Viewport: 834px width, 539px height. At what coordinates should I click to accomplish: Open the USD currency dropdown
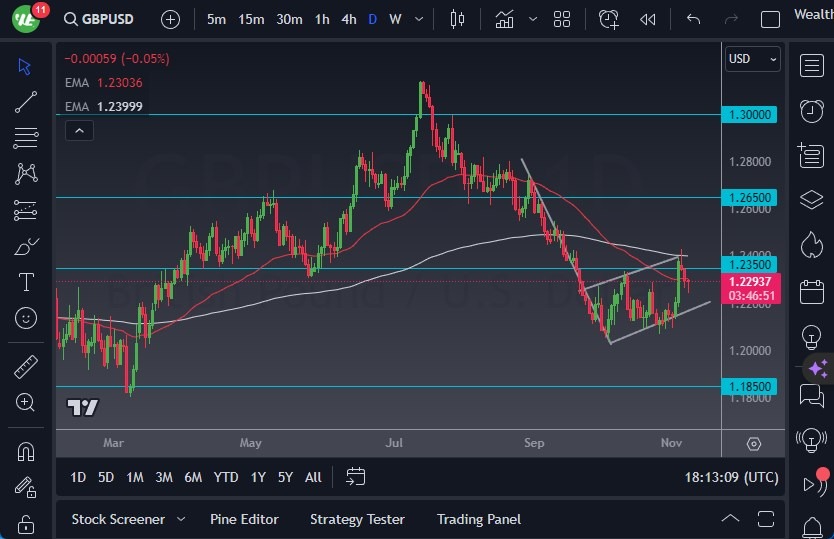click(753, 59)
